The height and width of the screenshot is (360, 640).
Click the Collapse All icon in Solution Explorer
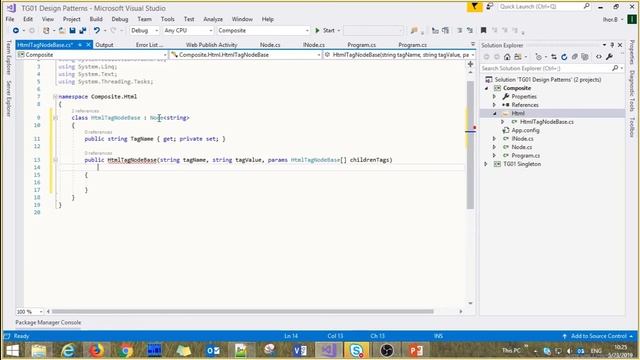coord(575,57)
